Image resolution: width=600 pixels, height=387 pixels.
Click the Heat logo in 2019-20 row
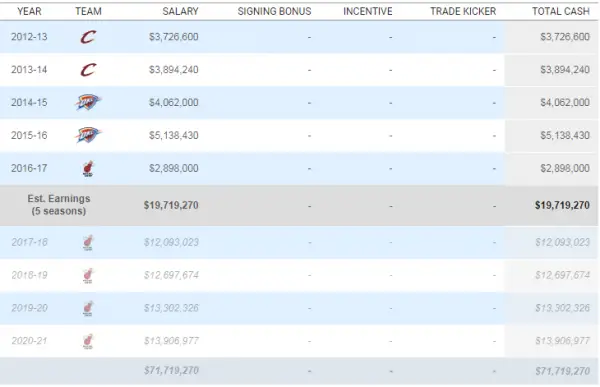tap(88, 308)
